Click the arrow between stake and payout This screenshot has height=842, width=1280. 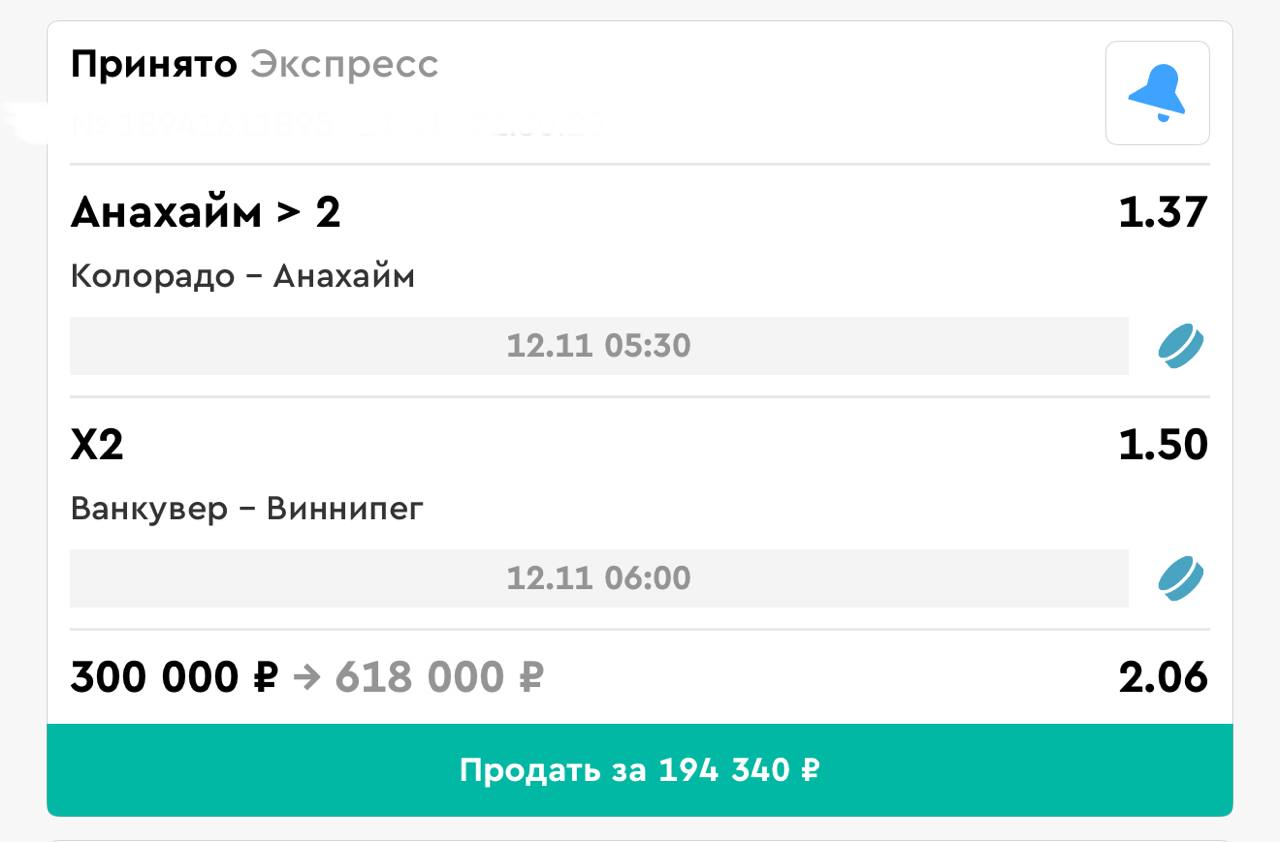tap(307, 678)
